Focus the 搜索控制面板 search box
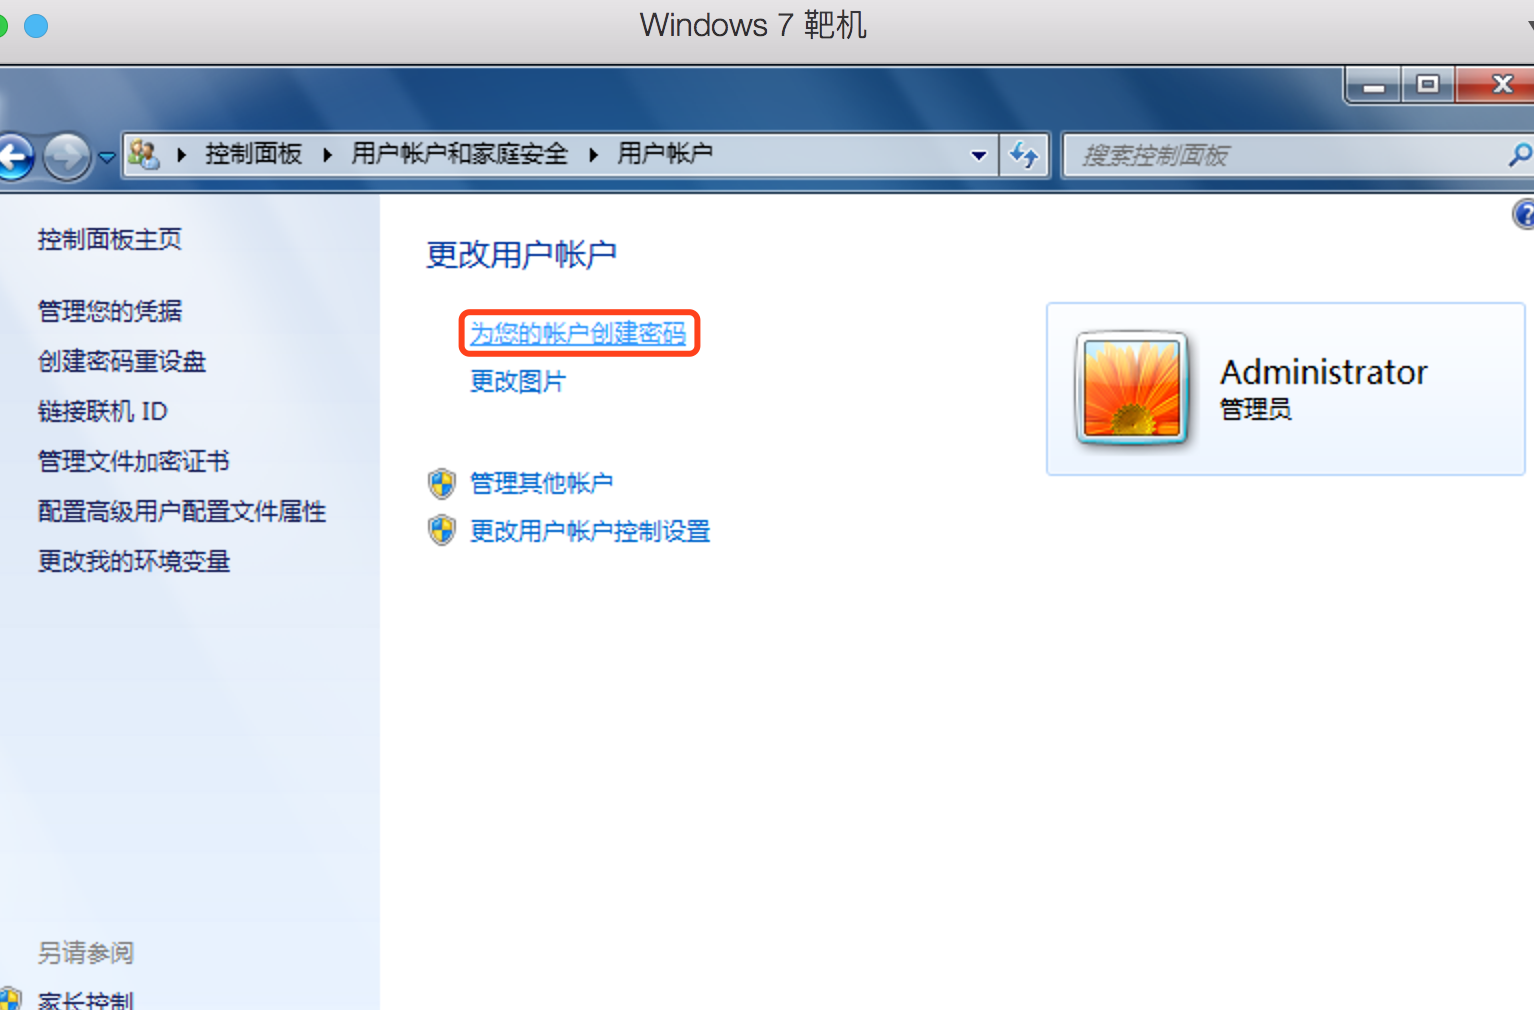This screenshot has width=1534, height=1010. point(1285,155)
